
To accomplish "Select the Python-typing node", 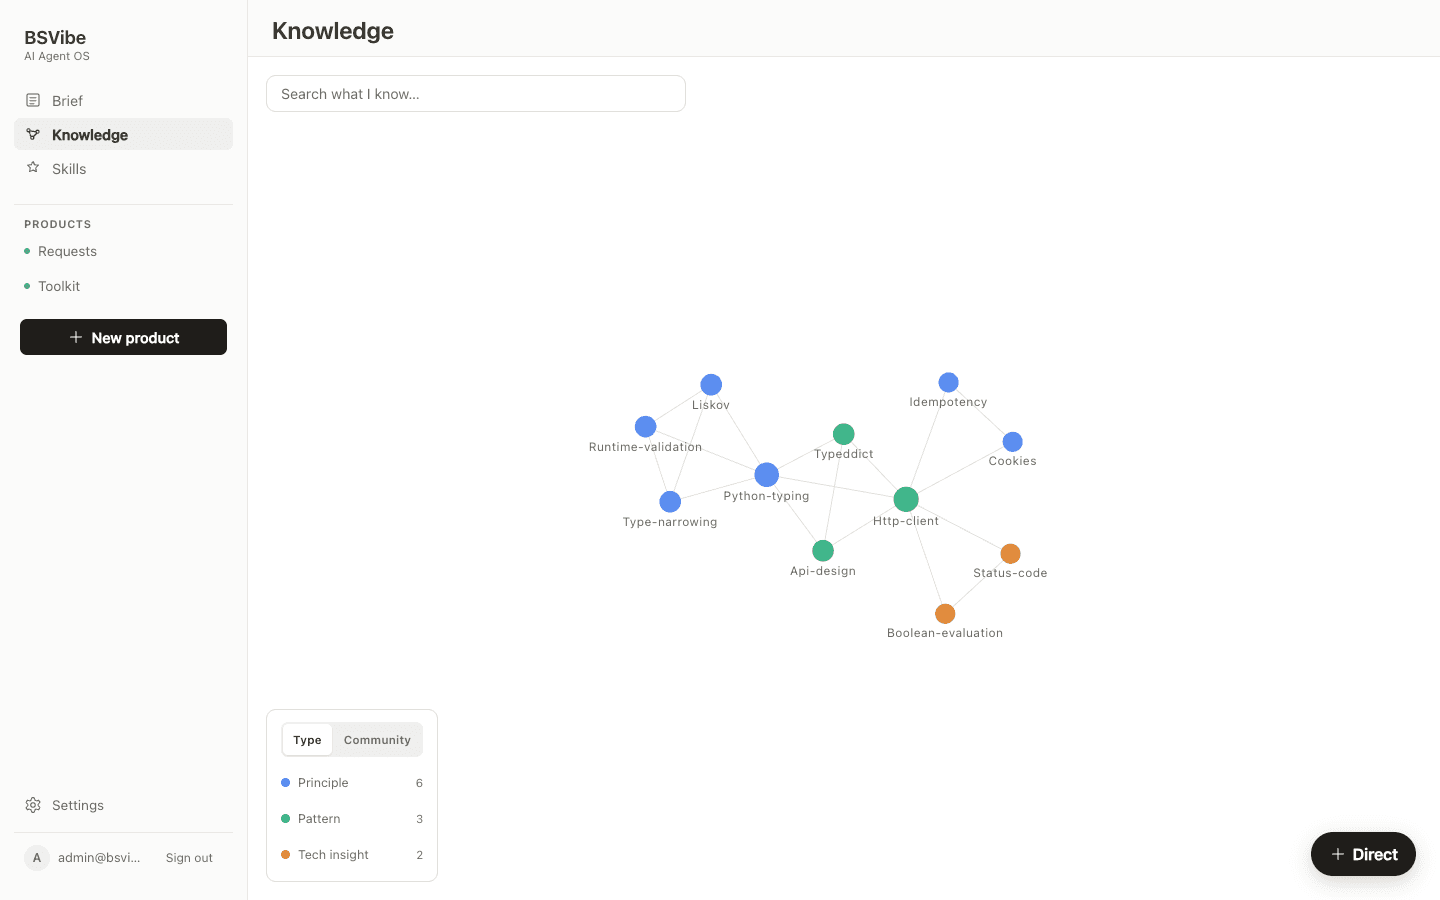I will (x=767, y=475).
